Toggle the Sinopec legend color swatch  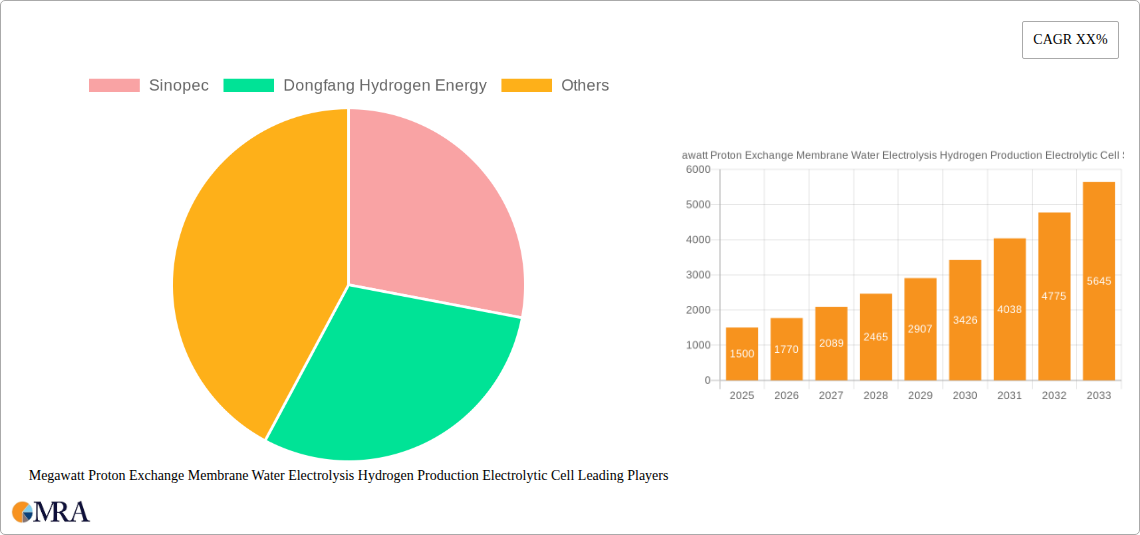tap(114, 86)
